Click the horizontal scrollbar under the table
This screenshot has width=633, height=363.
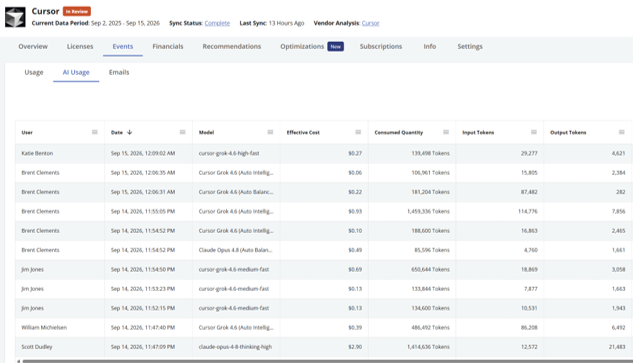pos(327,361)
